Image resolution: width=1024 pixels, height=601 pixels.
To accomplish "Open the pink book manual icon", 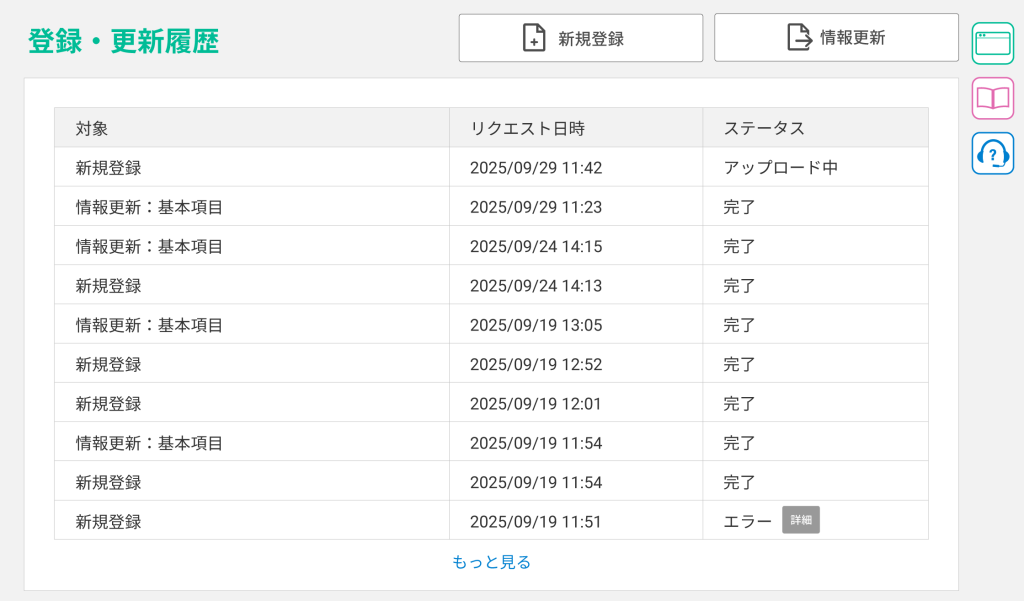I will coord(992,98).
